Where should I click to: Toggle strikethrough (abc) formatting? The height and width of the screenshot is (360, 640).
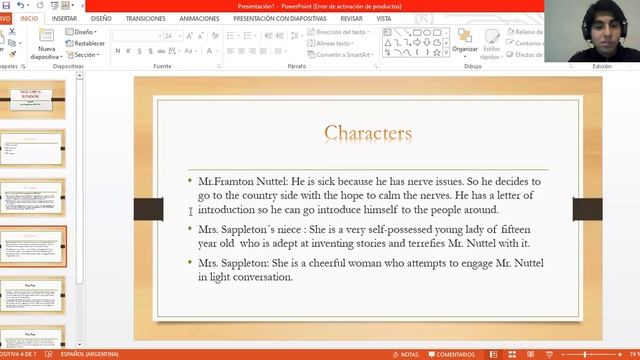tap(161, 51)
